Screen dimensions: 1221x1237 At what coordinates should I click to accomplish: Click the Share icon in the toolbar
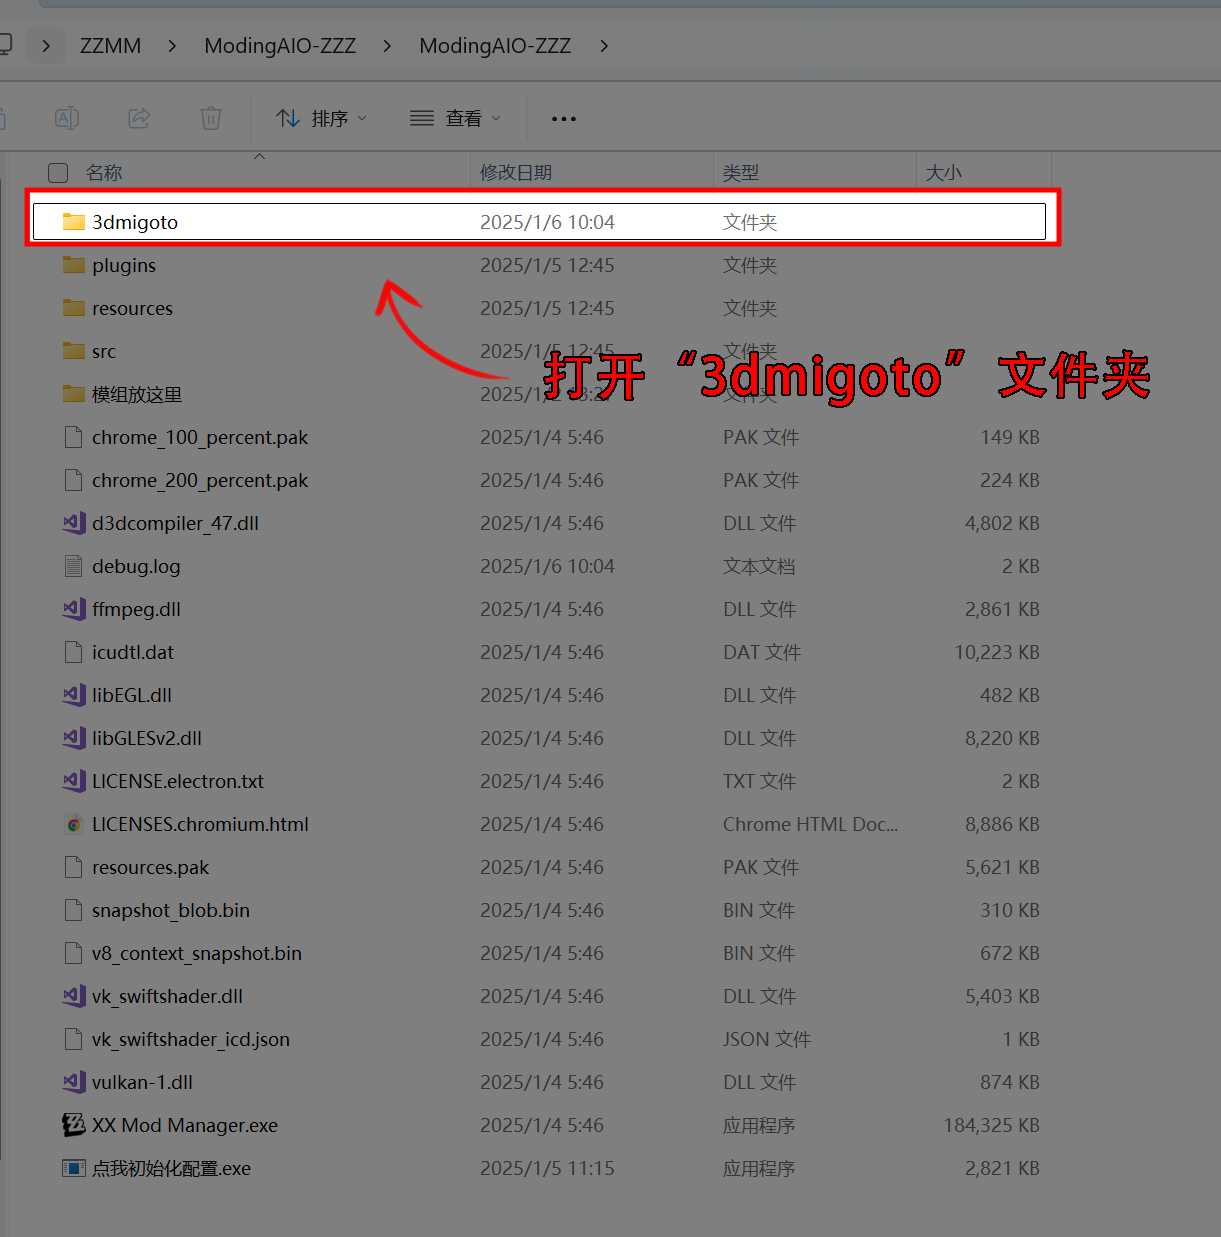pyautogui.click(x=138, y=117)
